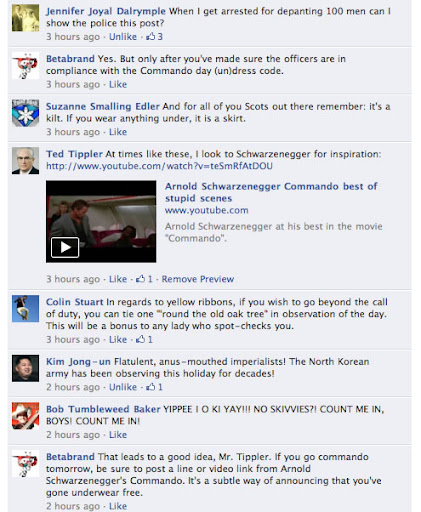Click thumbs-up icon on Ted Tippler's comment
The width and height of the screenshot is (421, 512).
(x=140, y=279)
